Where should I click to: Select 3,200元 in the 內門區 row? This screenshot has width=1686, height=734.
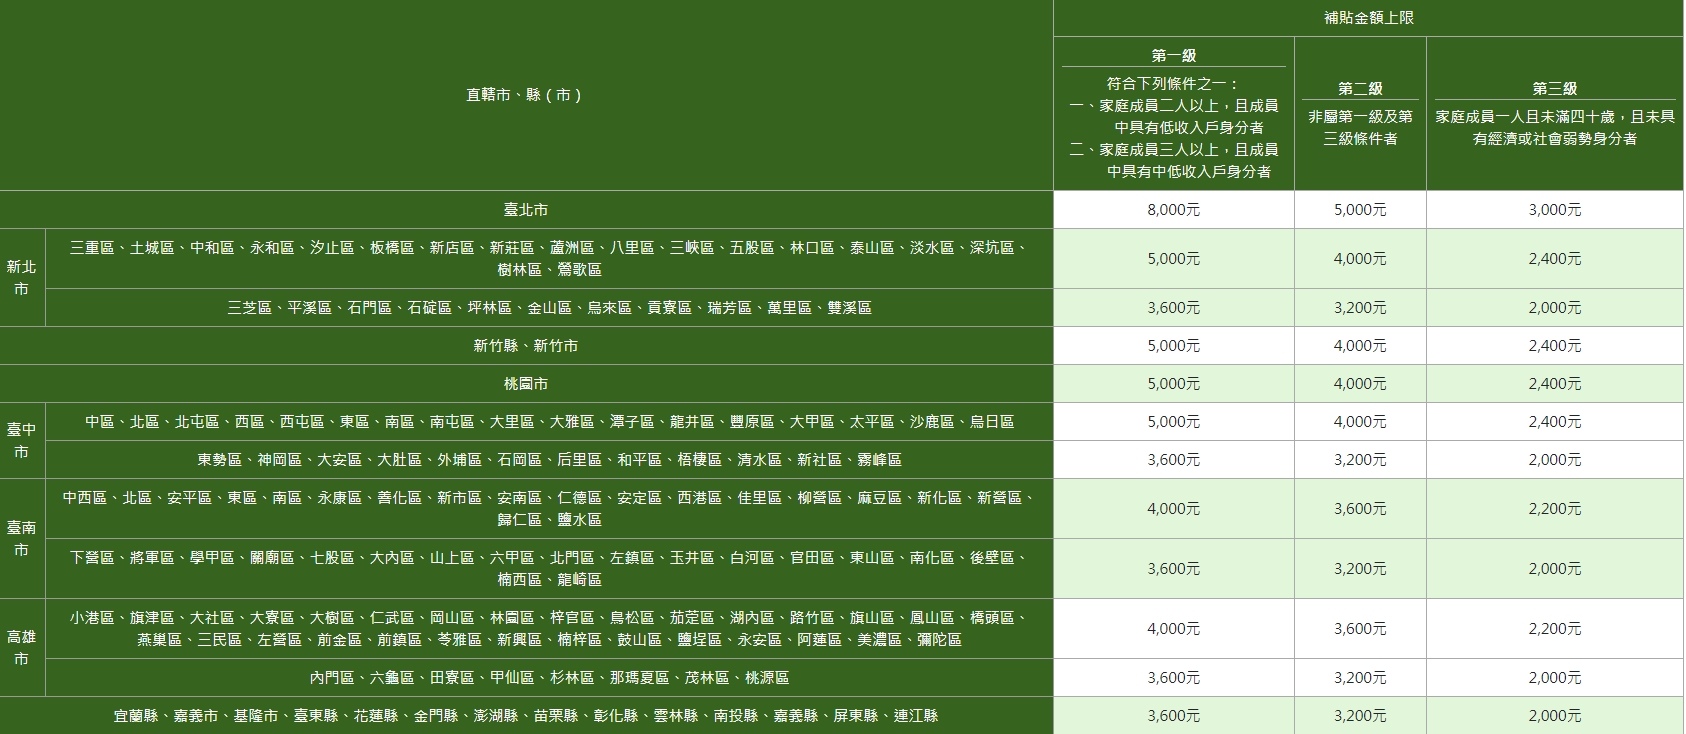[x=1360, y=678]
